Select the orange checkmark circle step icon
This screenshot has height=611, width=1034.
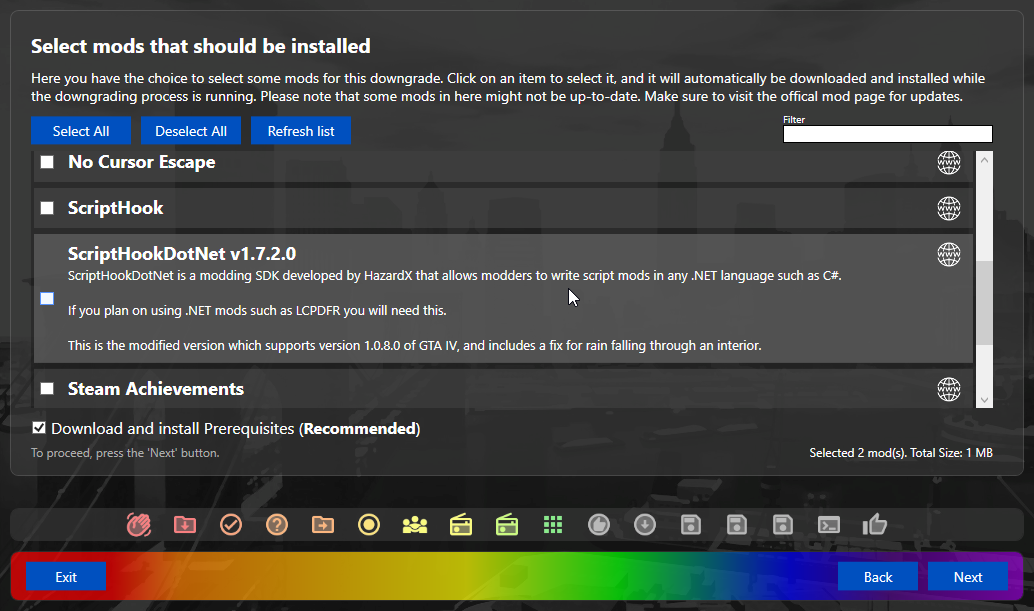point(231,525)
